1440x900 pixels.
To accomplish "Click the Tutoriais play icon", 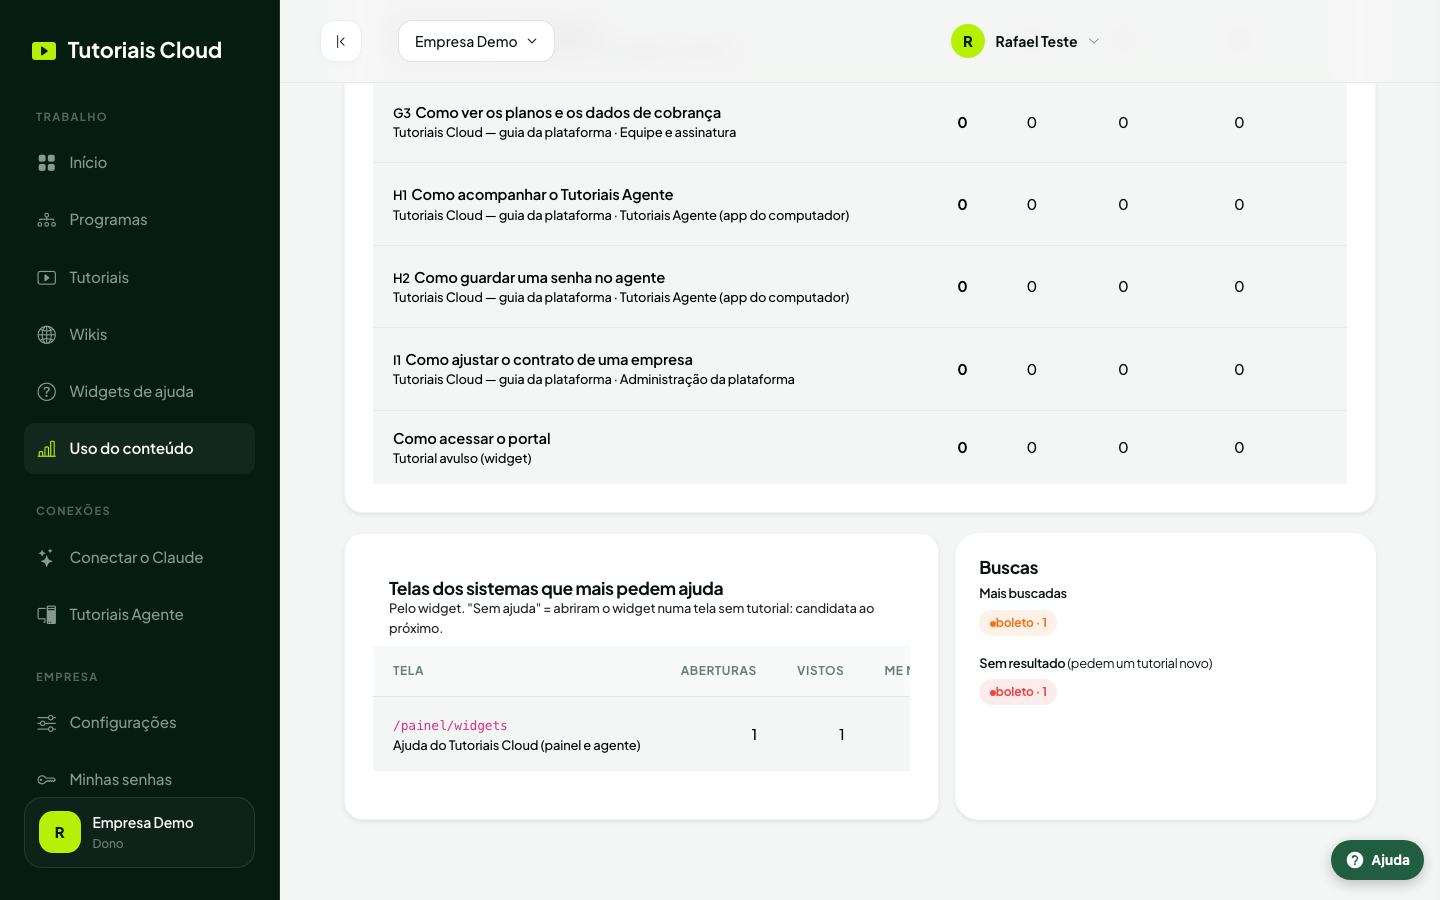I will 47,278.
